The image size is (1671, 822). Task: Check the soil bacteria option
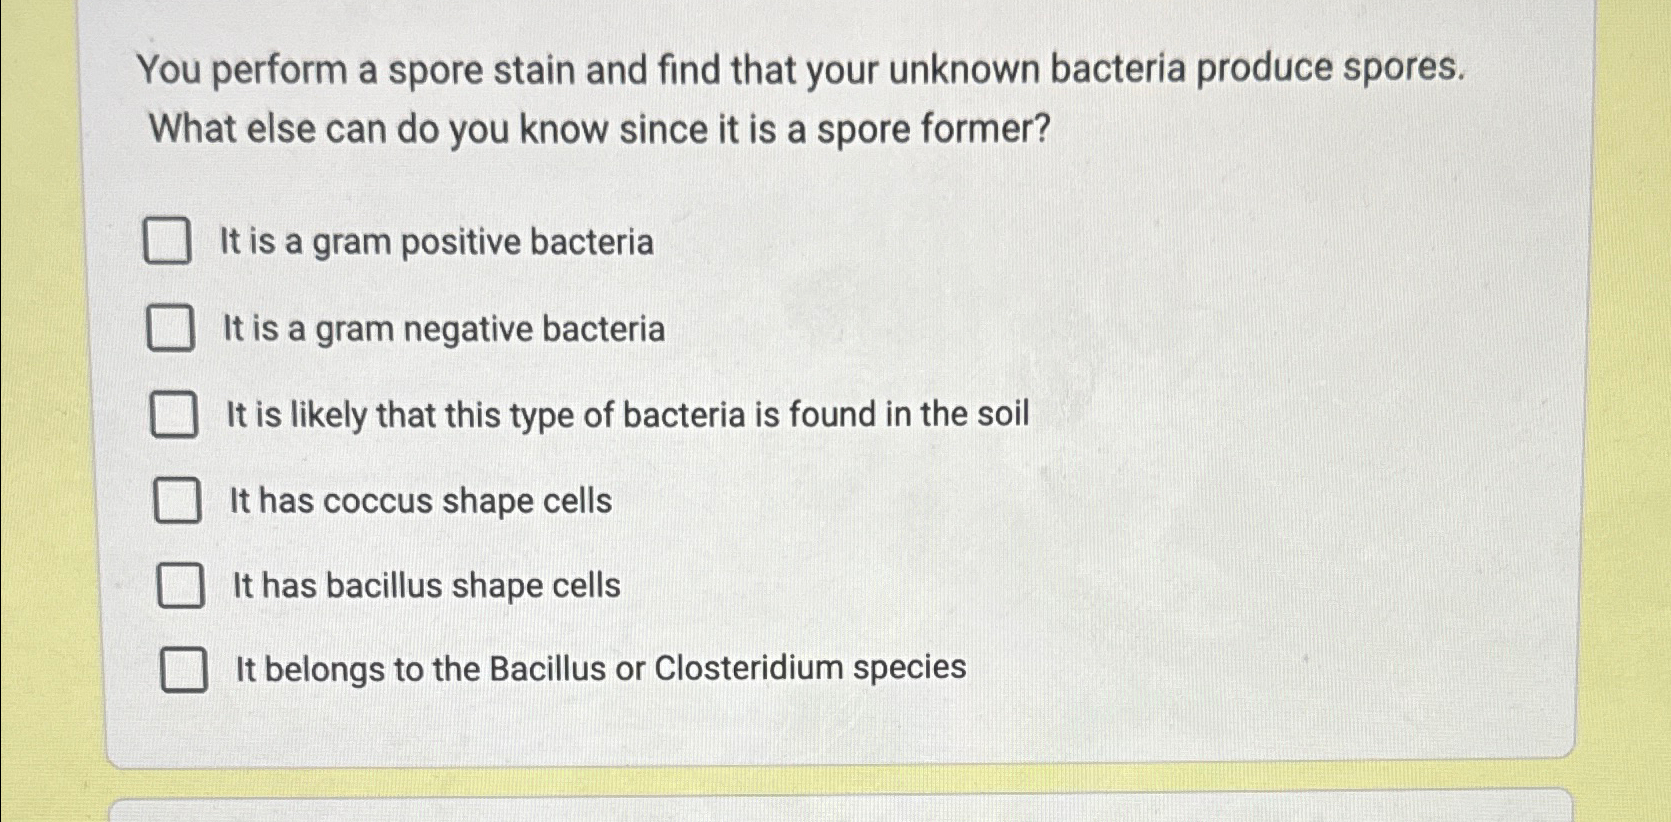175,415
